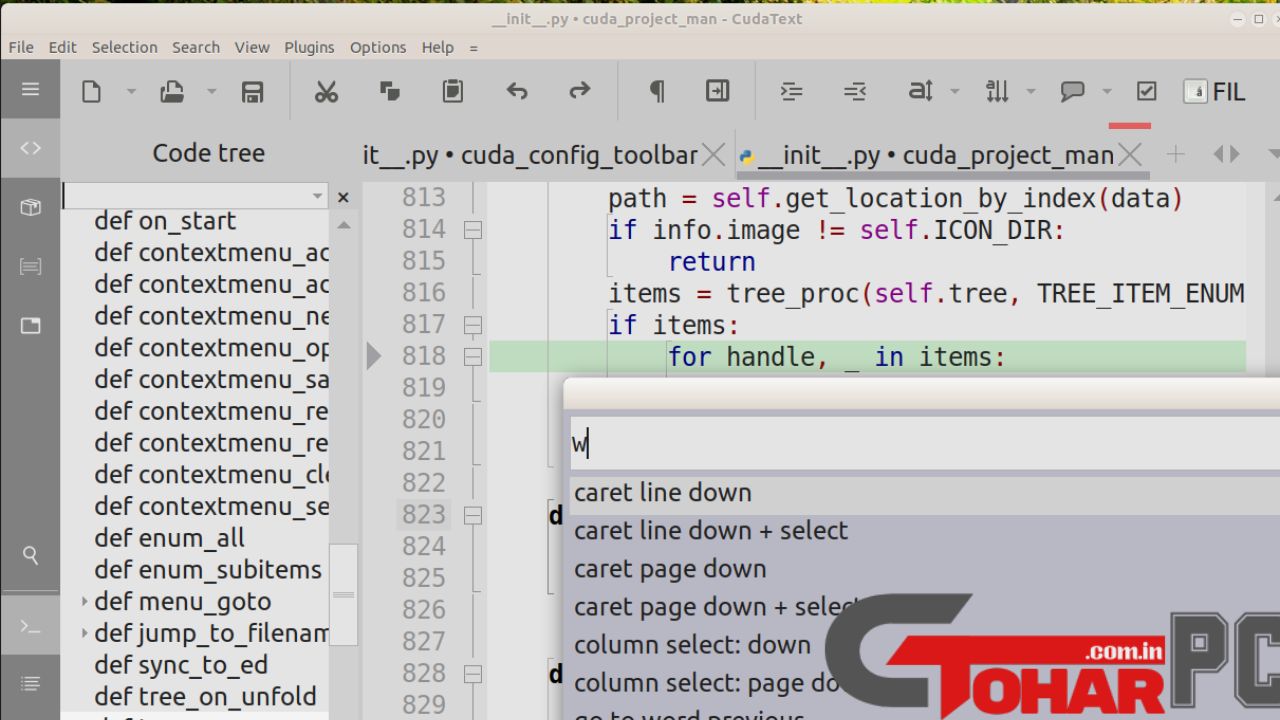Screen dimensions: 1280x720
Task: Collapse fold marker on line 817
Action: (x=473, y=325)
